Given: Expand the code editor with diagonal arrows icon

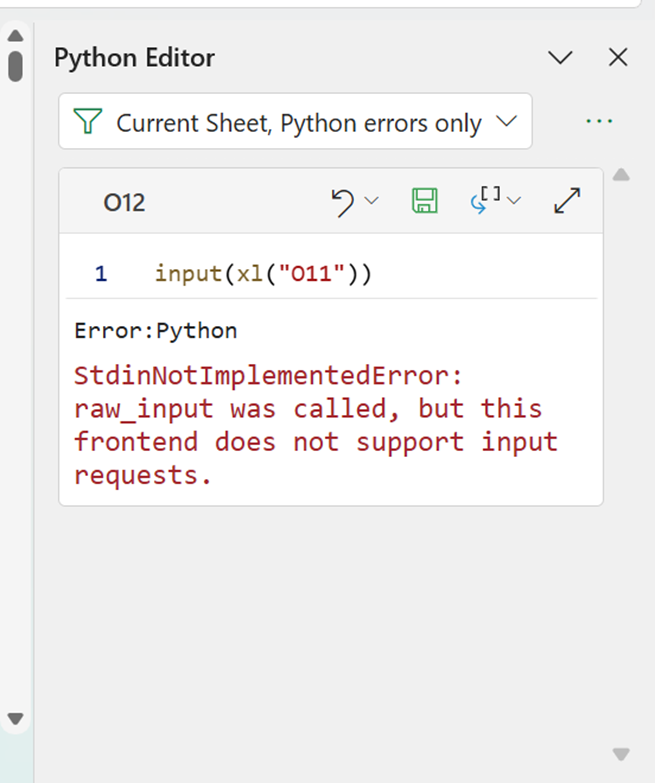Looking at the screenshot, I should (567, 202).
